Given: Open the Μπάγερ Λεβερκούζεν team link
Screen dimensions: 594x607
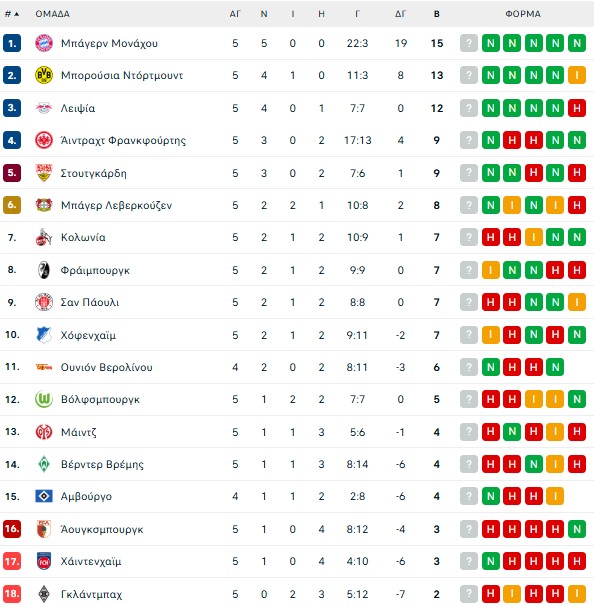Looking at the screenshot, I should 116,205.
